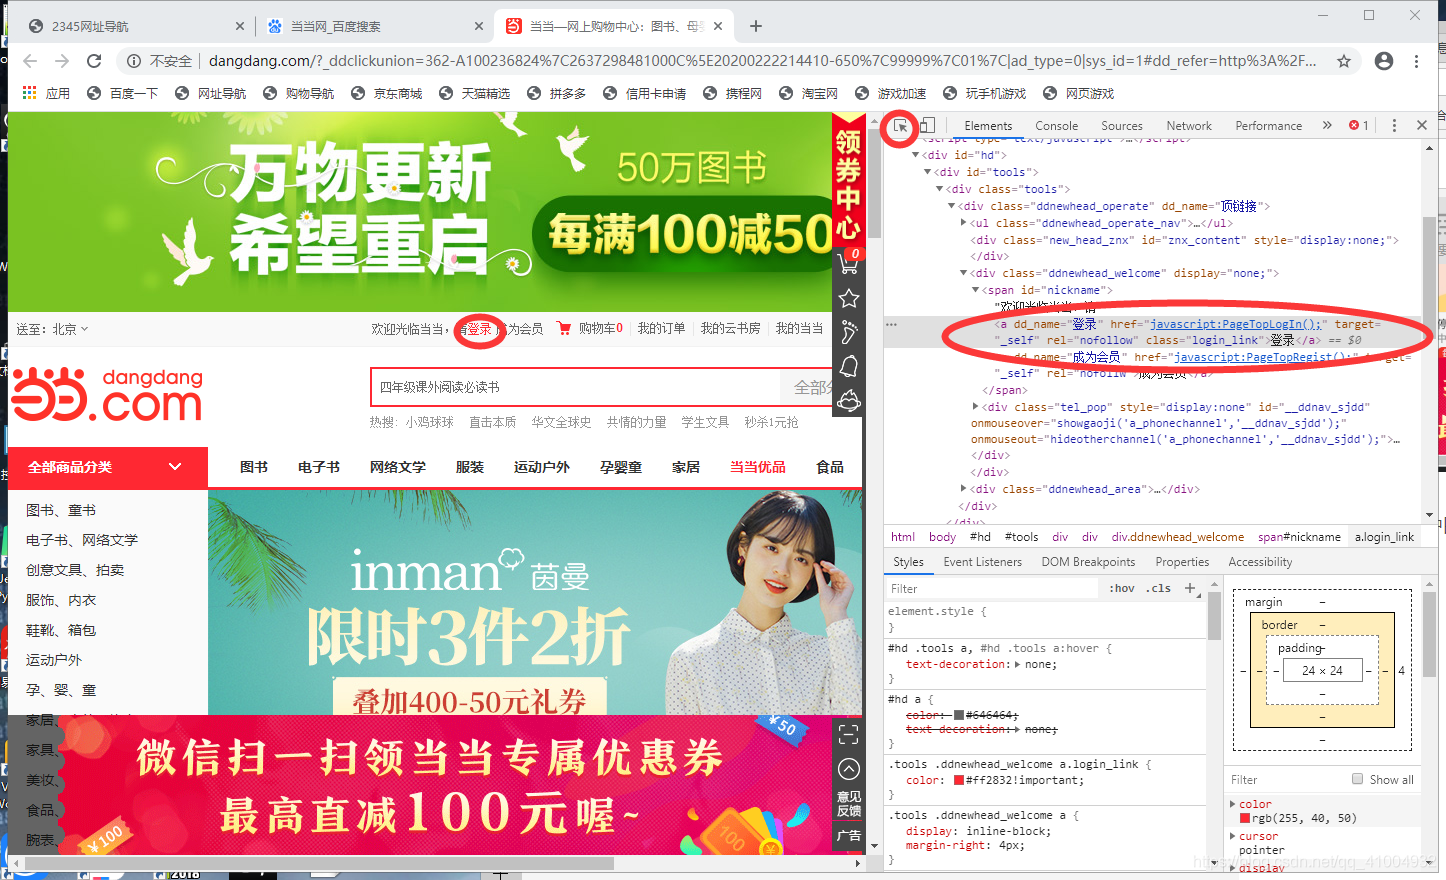Viewport: 1446px width, 880px height.
Task: Collapse the div id="hd" node
Action: pos(915,155)
